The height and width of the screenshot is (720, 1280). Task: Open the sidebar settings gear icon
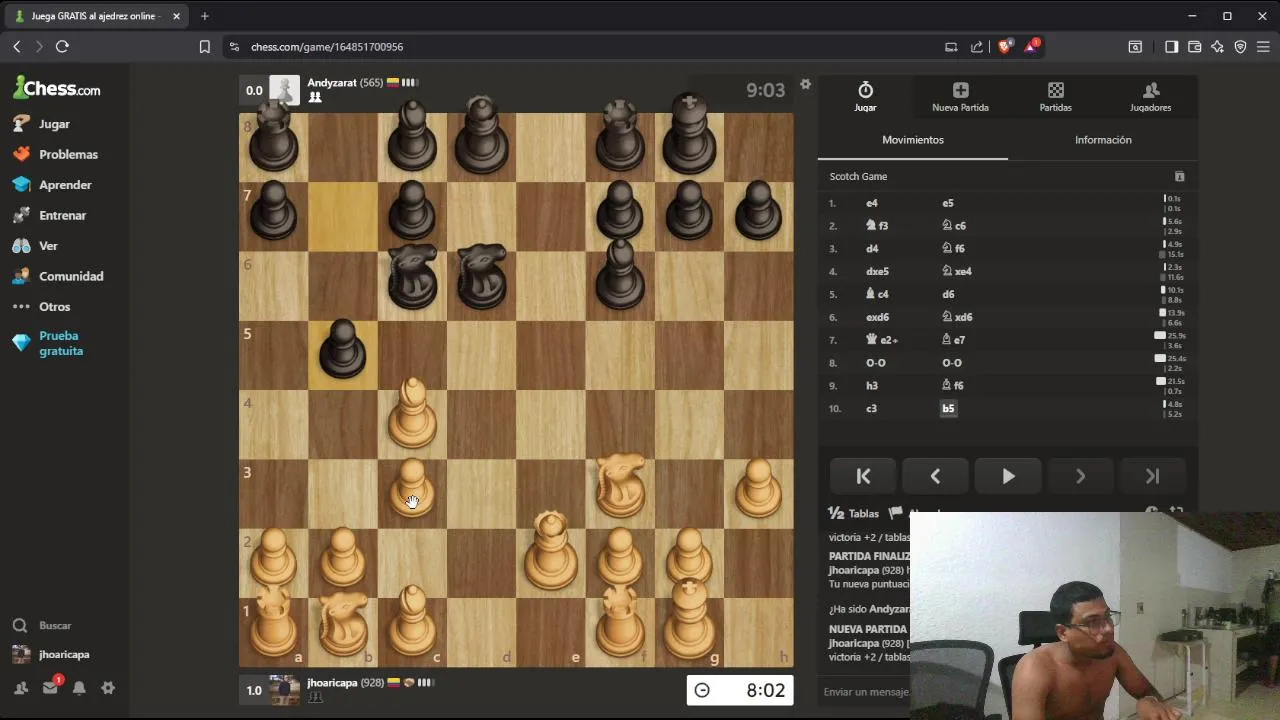pyautogui.click(x=108, y=688)
